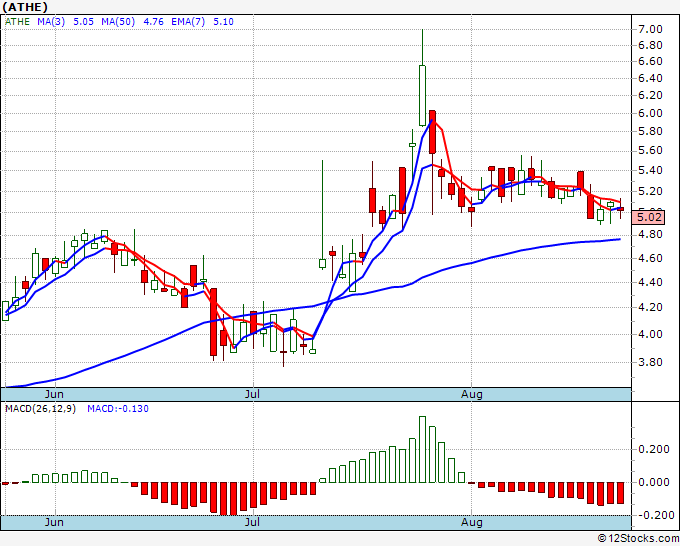This screenshot has height=546, width=680.
Task: Click the EMA(7) legend label
Action: (x=188, y=22)
